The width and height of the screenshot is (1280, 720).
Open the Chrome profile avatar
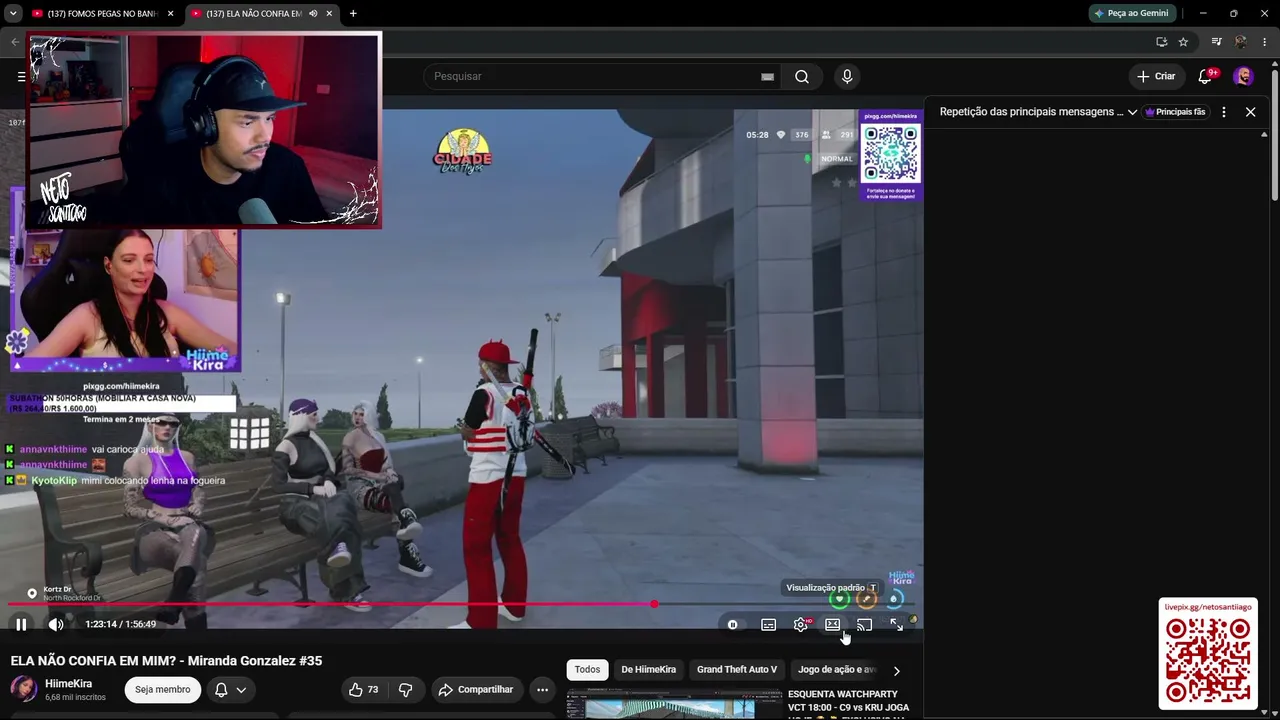[x=1241, y=42]
